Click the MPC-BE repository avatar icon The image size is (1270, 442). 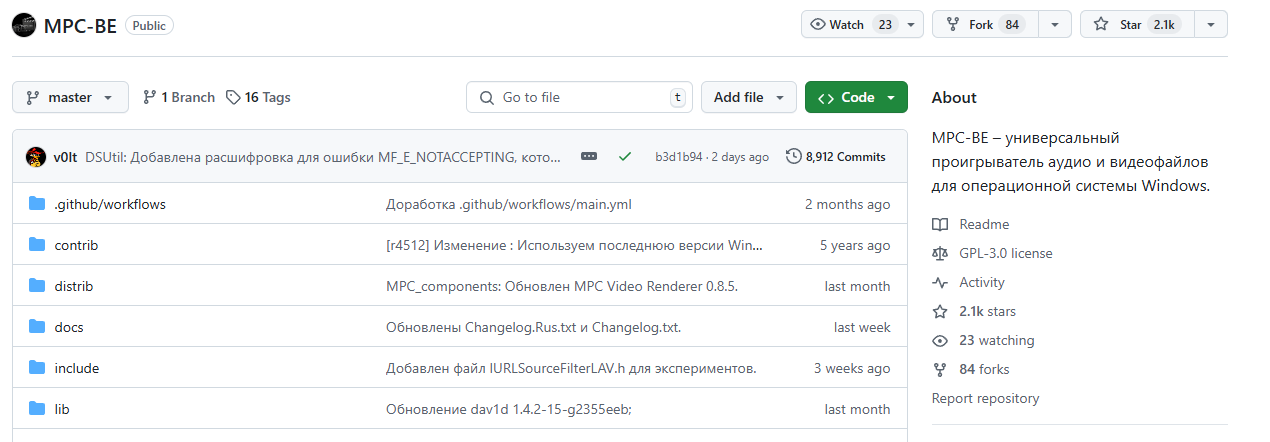click(24, 25)
